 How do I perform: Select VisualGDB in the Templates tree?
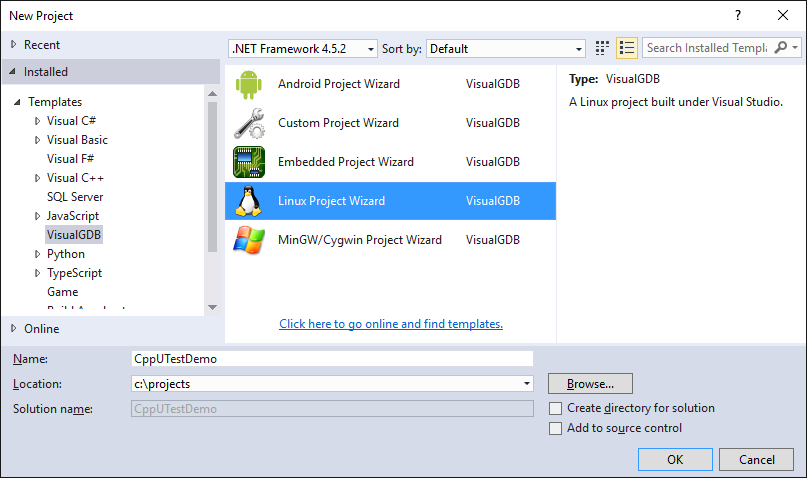pyautogui.click(x=74, y=235)
